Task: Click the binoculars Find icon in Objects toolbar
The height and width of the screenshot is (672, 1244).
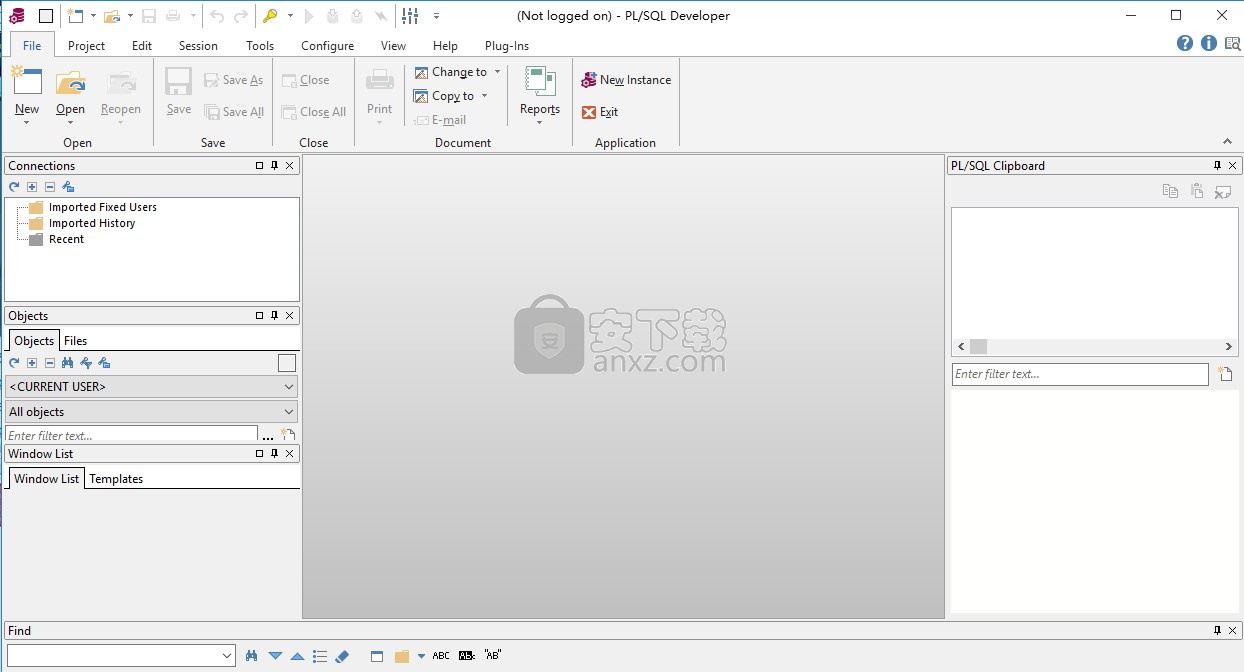Action: [x=68, y=363]
